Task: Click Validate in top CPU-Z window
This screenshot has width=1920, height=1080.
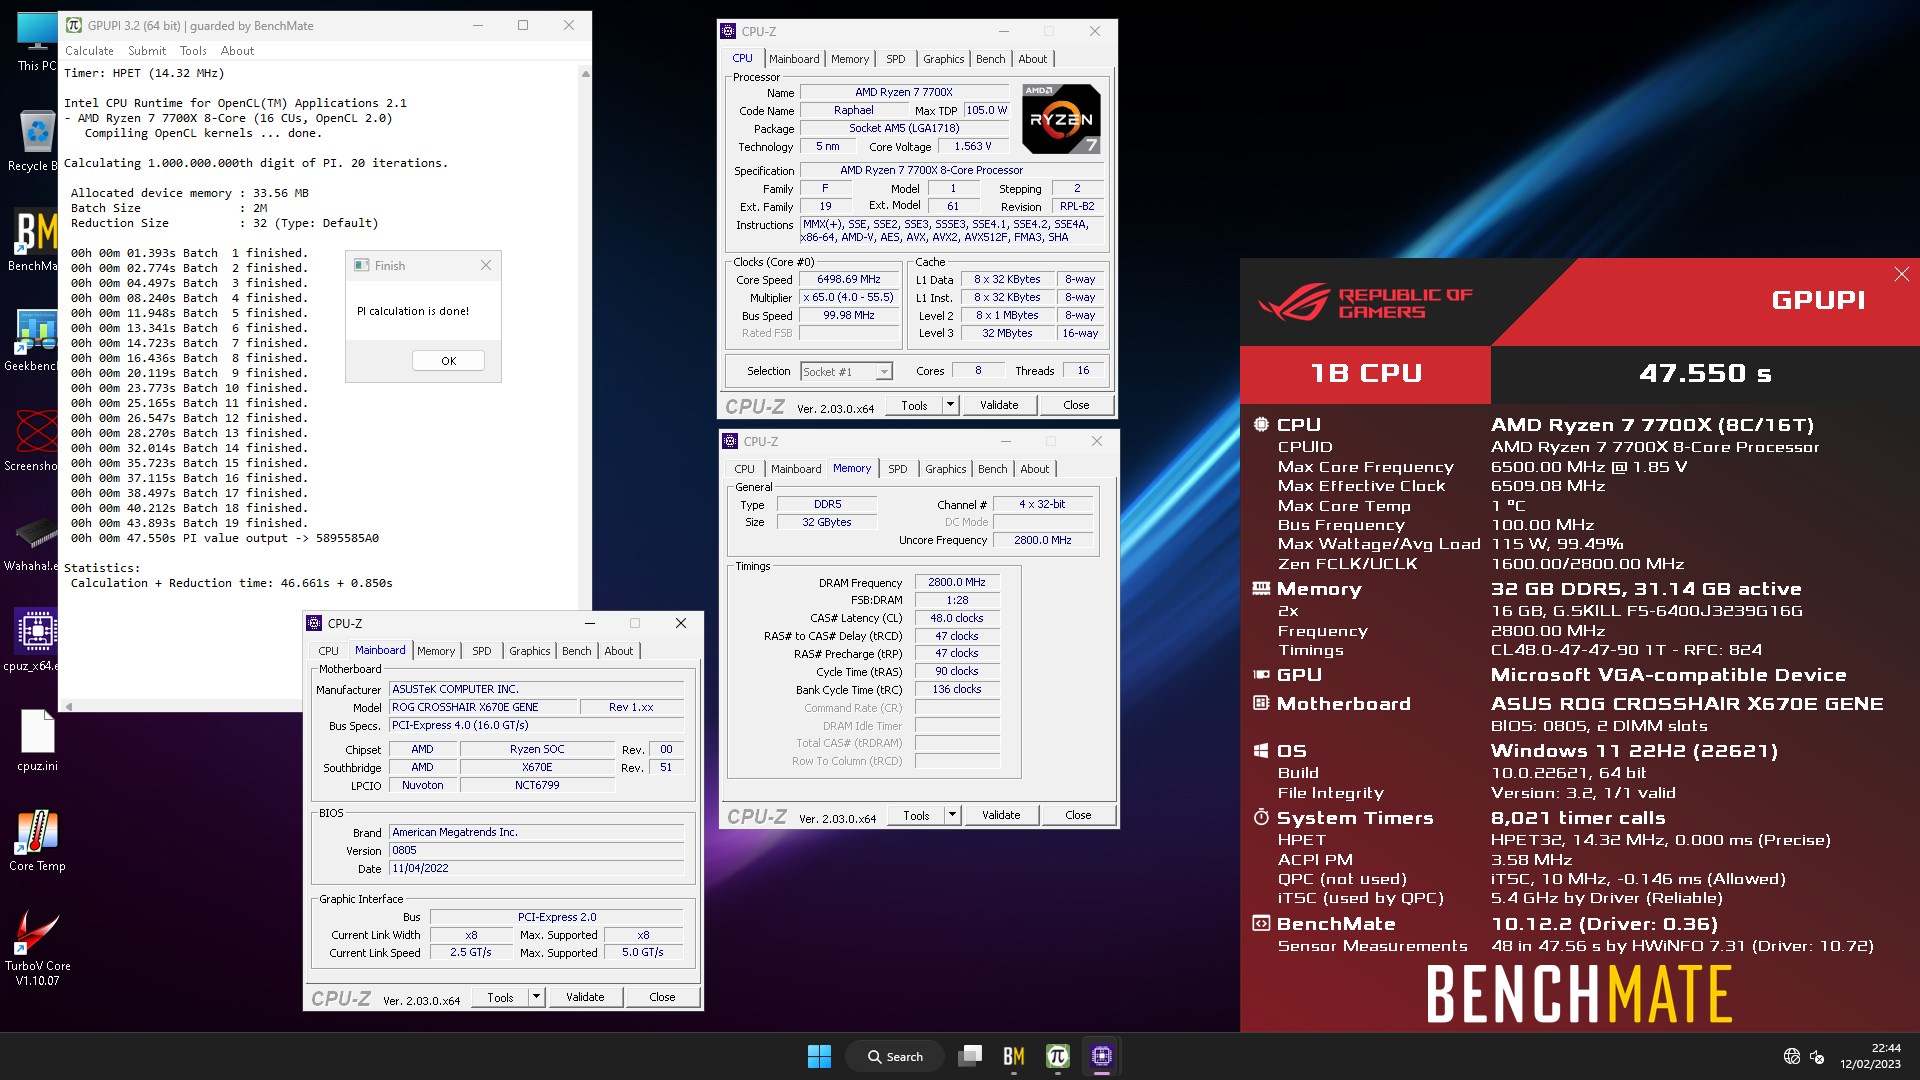Action: [x=999, y=405]
